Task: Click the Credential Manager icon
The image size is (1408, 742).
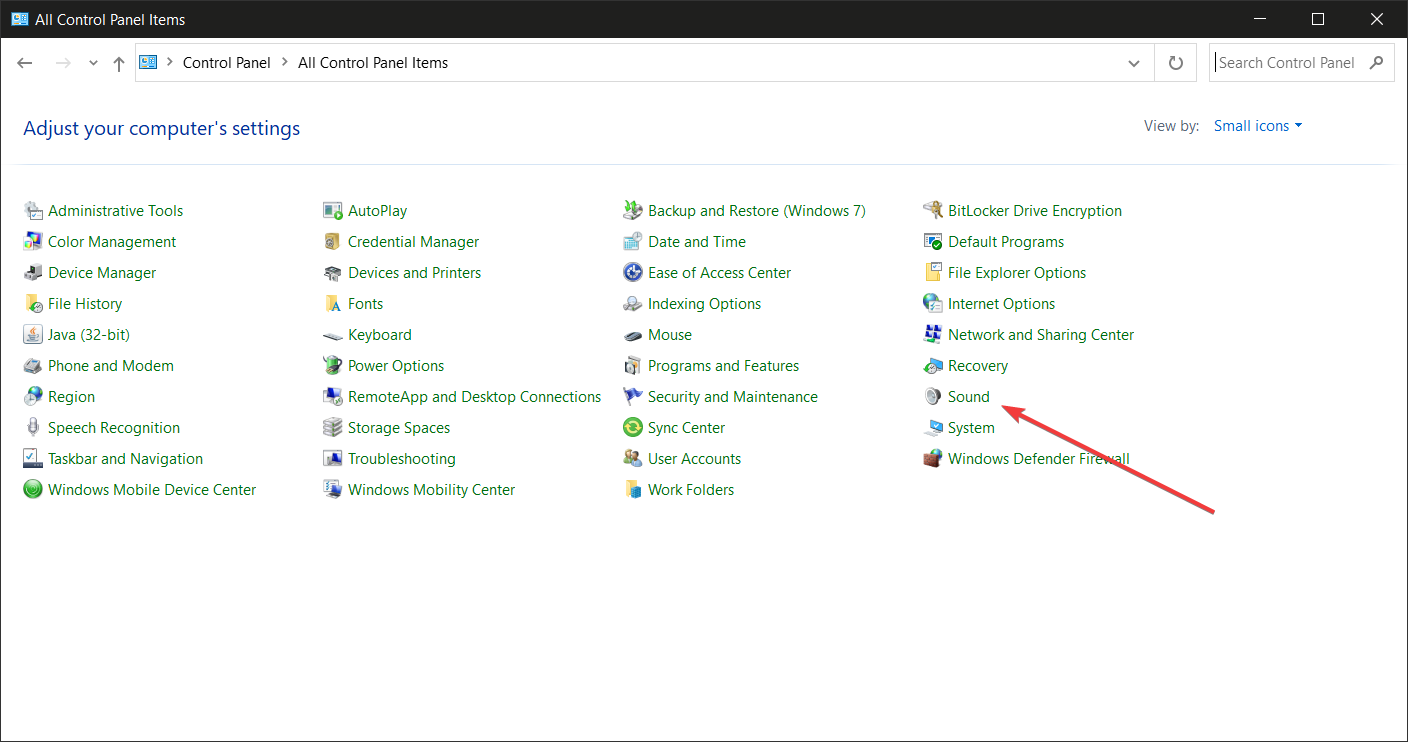Action: (333, 242)
